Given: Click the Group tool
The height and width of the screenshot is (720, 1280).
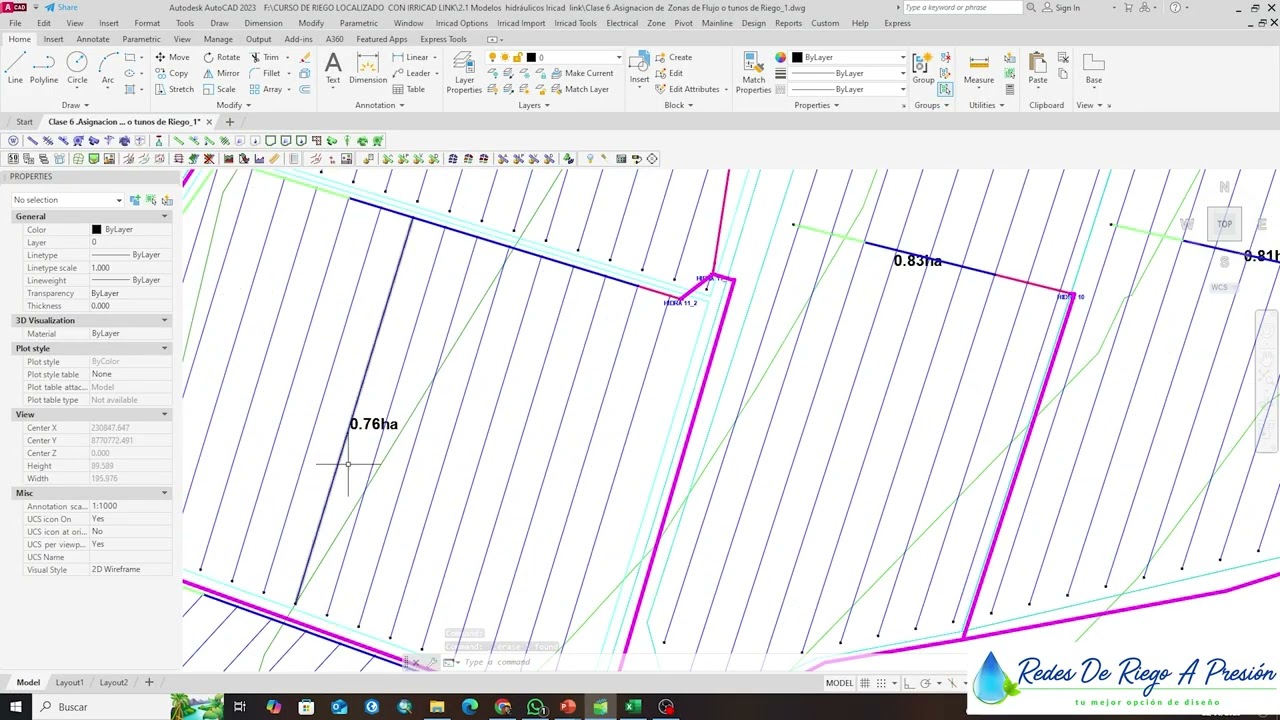Looking at the screenshot, I should pos(923,68).
